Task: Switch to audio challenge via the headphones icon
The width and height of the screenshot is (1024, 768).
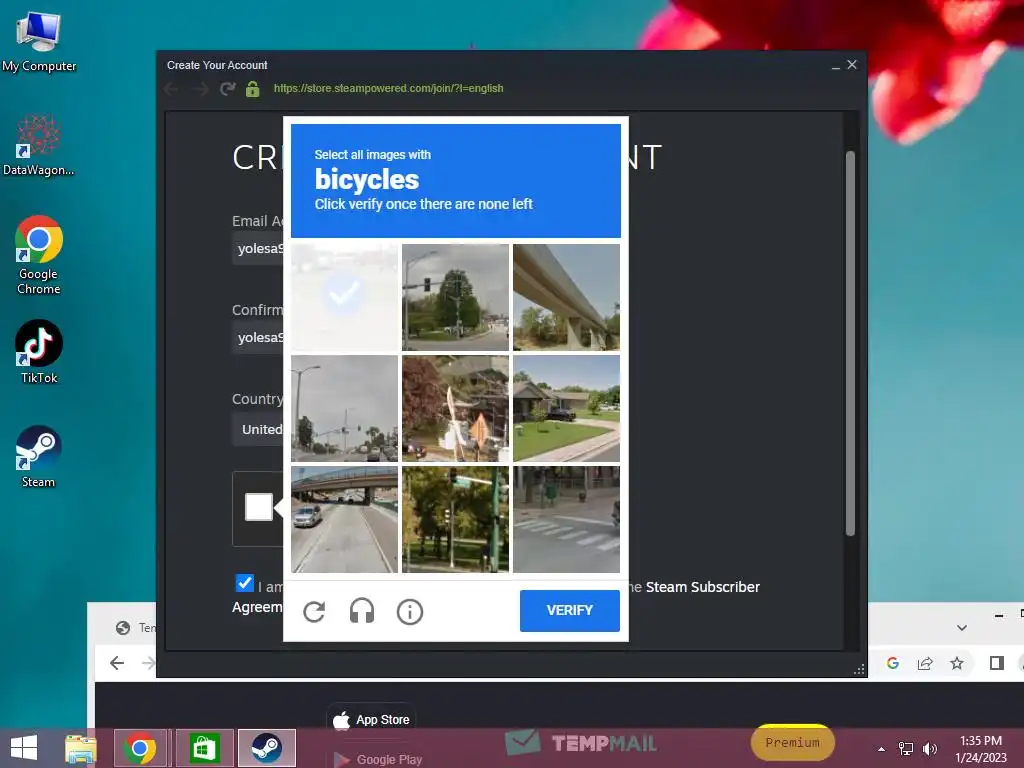Action: tap(362, 612)
